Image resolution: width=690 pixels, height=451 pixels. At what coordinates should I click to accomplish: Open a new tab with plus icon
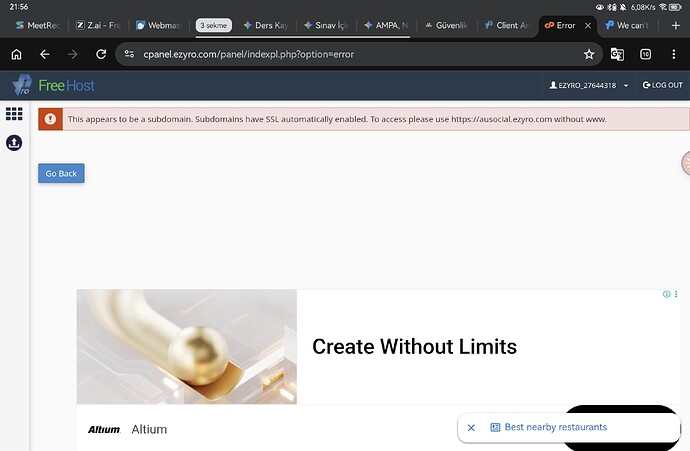pyautogui.click(x=676, y=26)
